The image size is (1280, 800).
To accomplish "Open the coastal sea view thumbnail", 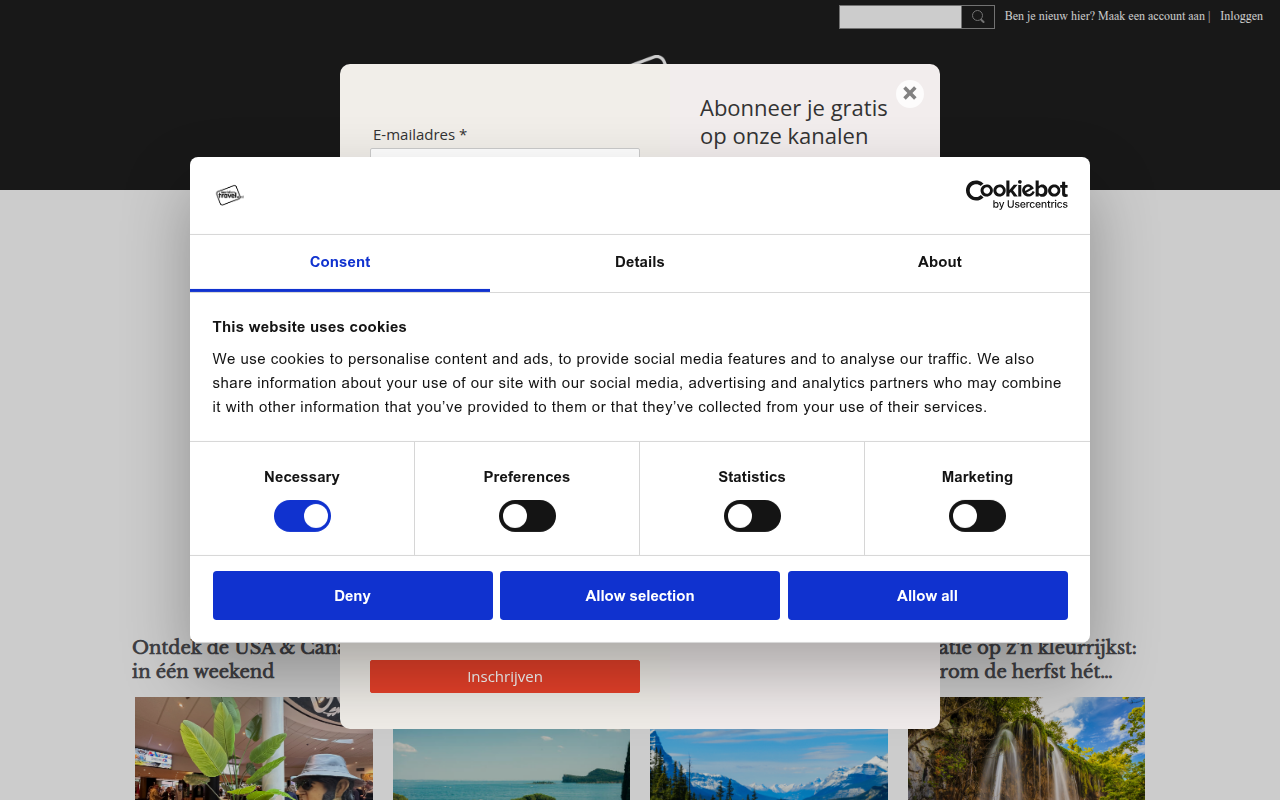I will click(x=511, y=765).
